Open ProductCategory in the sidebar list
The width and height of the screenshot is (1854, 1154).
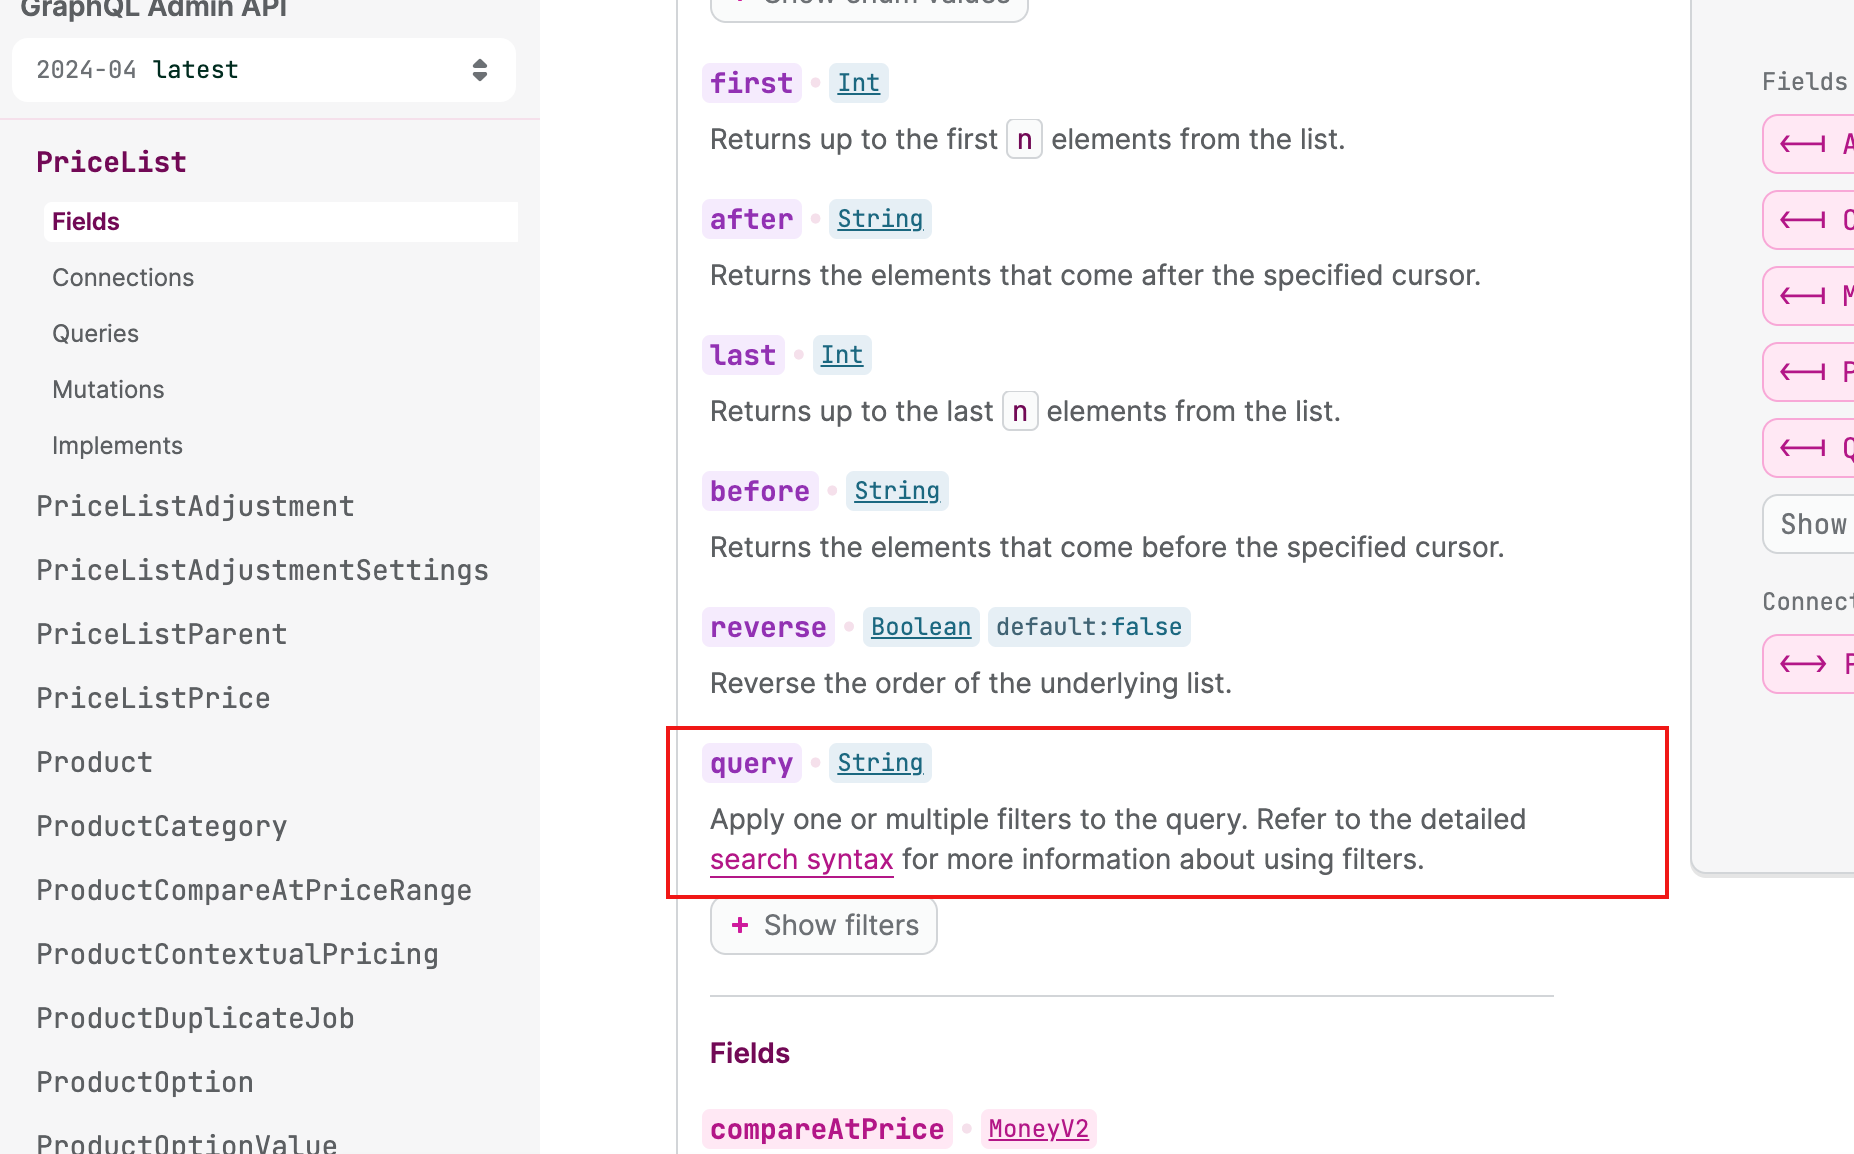(x=161, y=826)
